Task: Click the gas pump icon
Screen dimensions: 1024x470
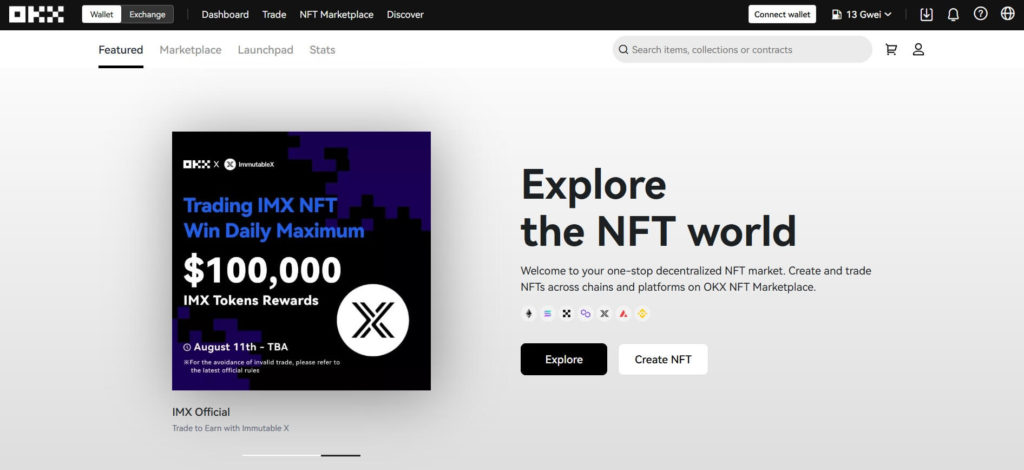Action: tap(837, 14)
